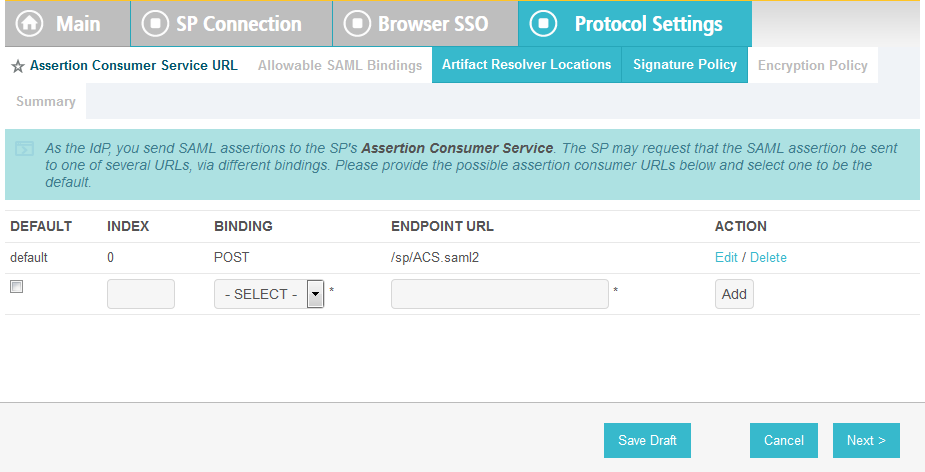
Task: Tick the default checkbox in the new row
Action: coord(16,287)
